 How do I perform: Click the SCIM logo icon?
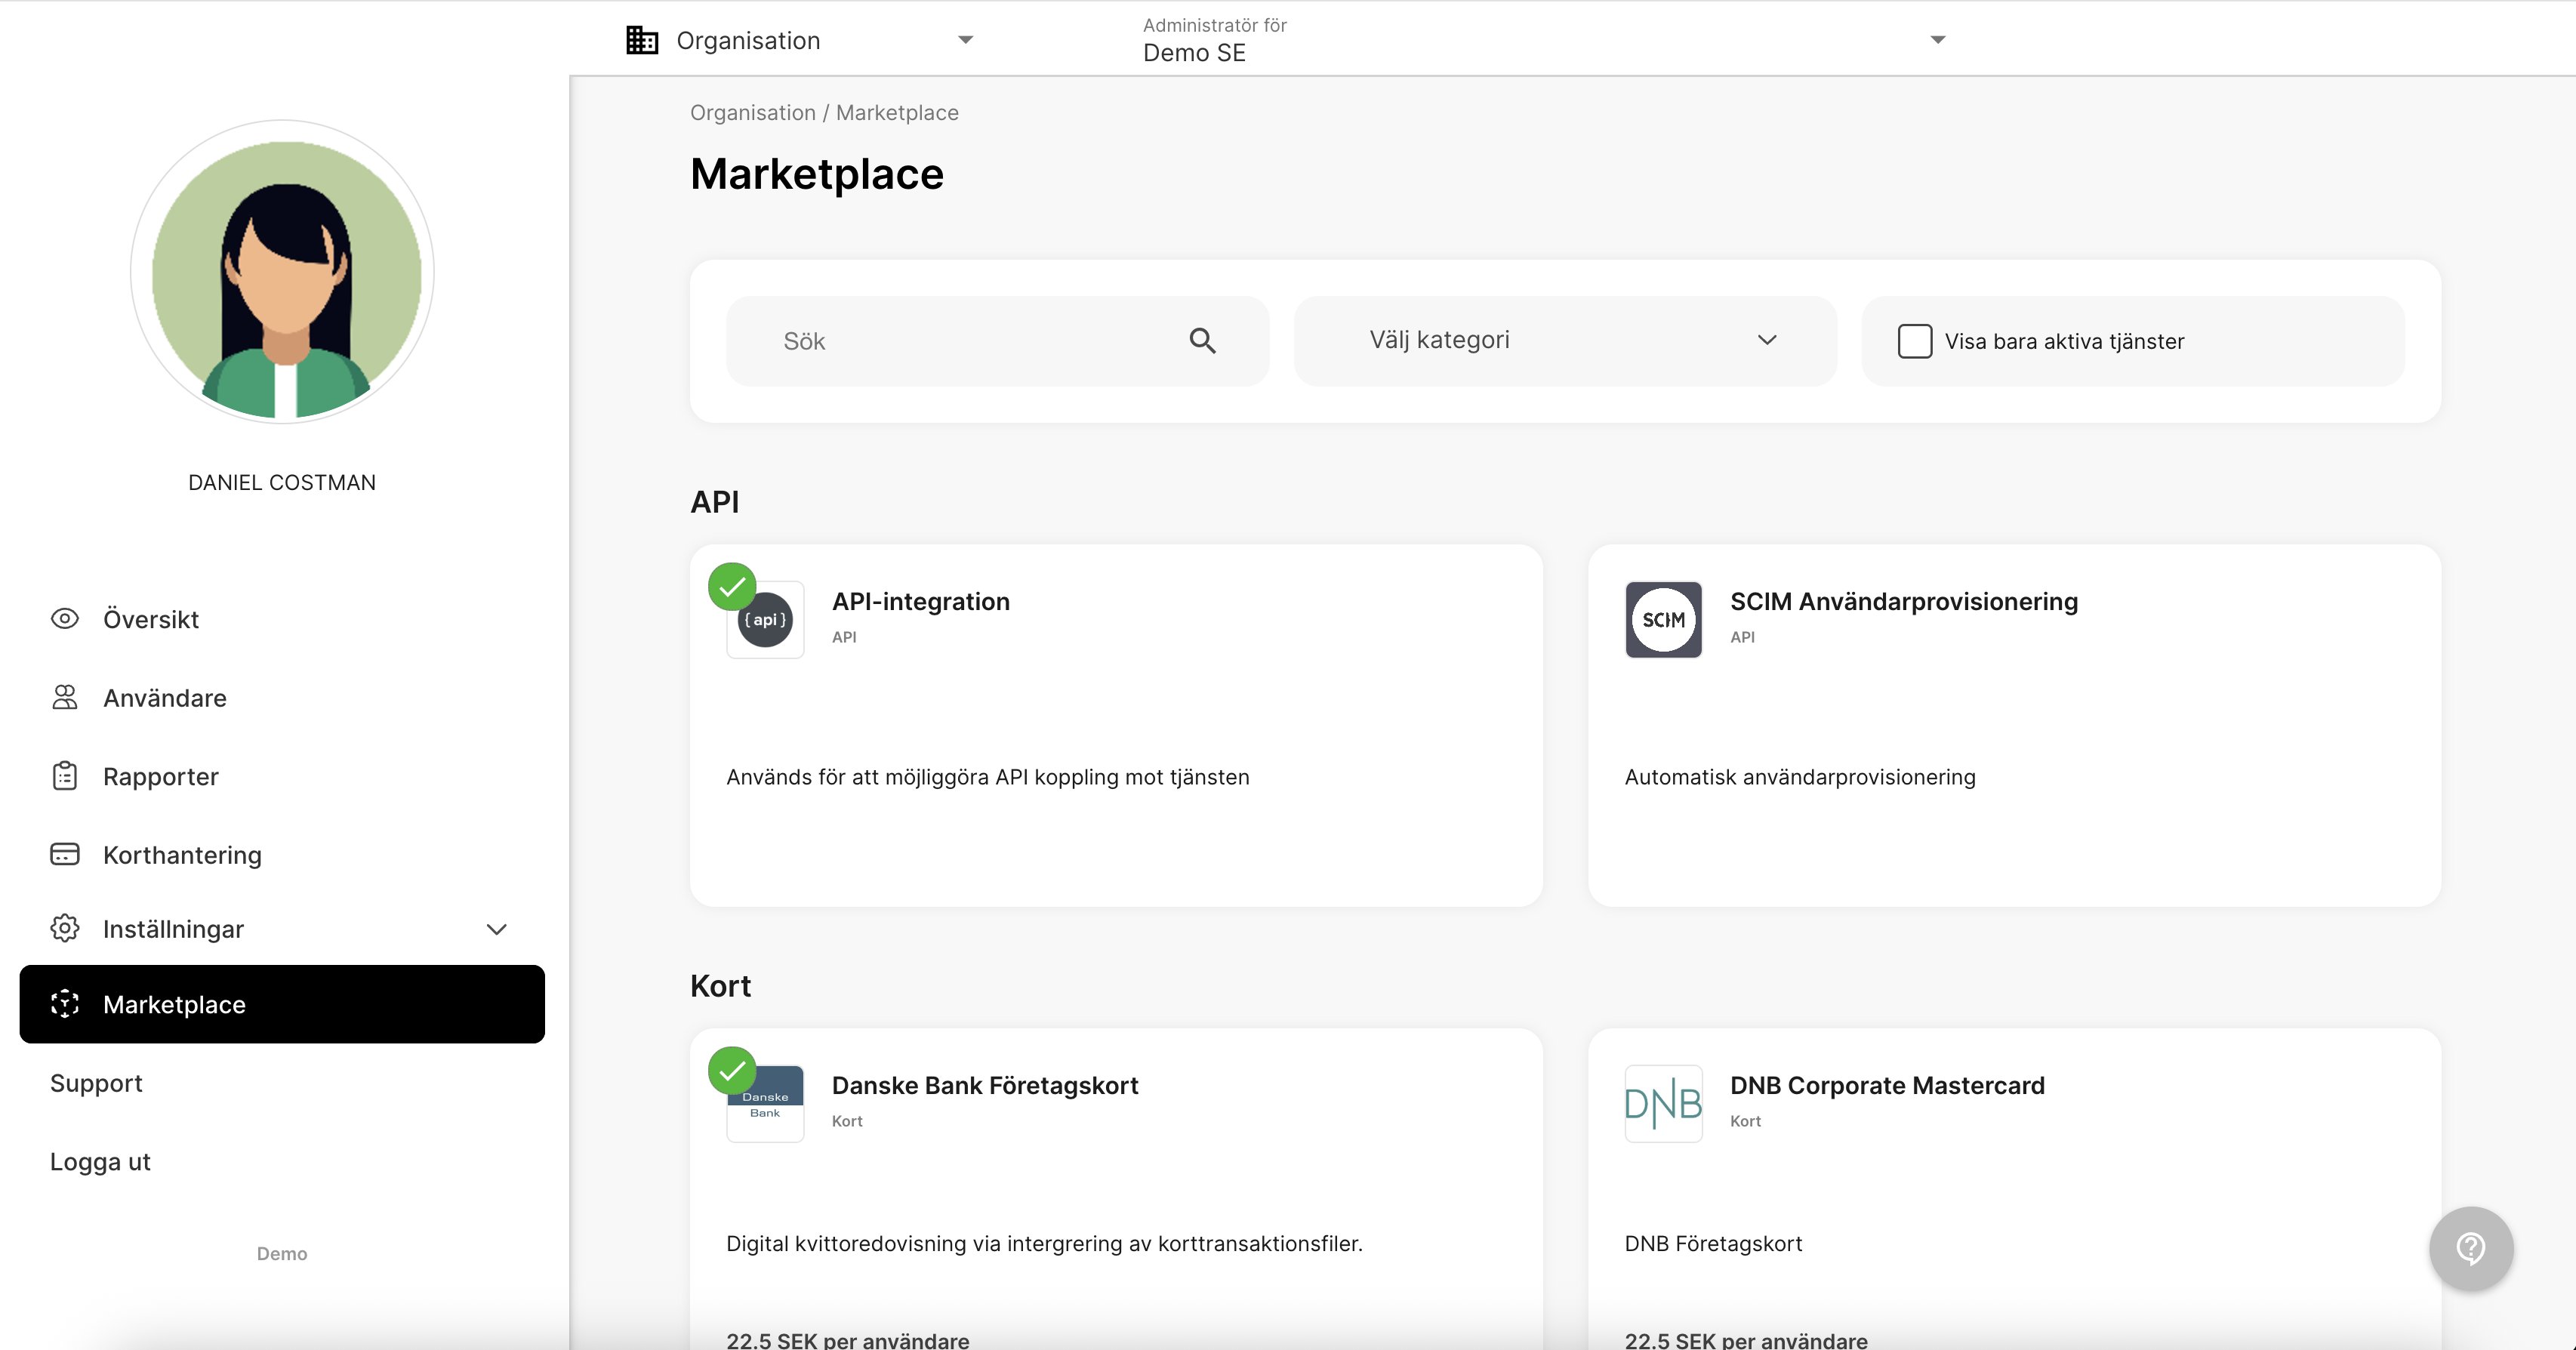coord(1663,620)
